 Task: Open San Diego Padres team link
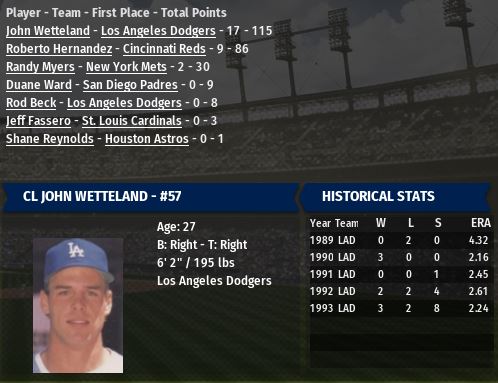tap(130, 85)
